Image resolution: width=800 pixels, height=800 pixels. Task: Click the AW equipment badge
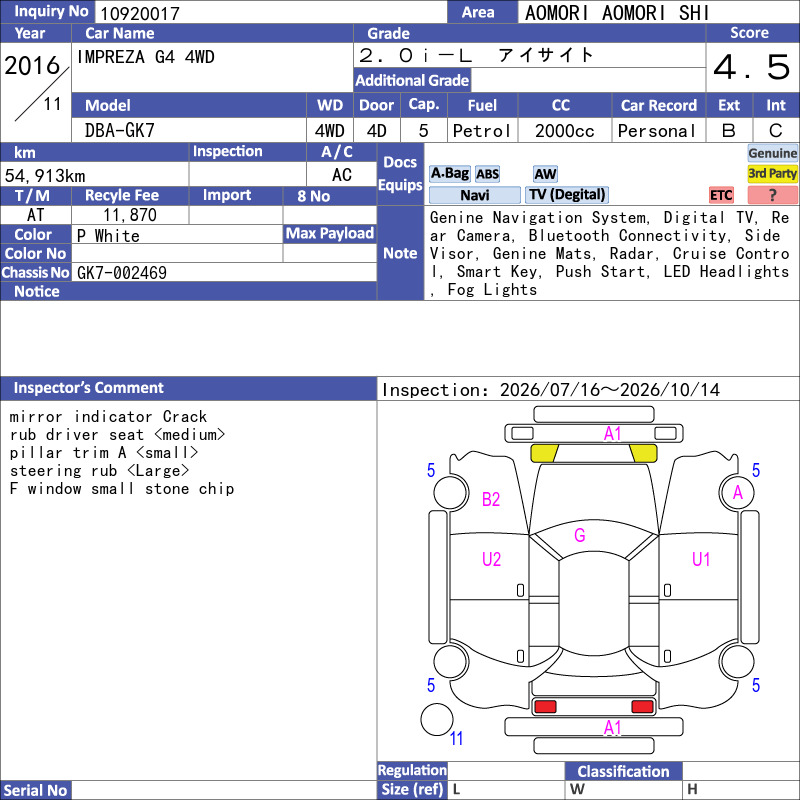(x=545, y=174)
